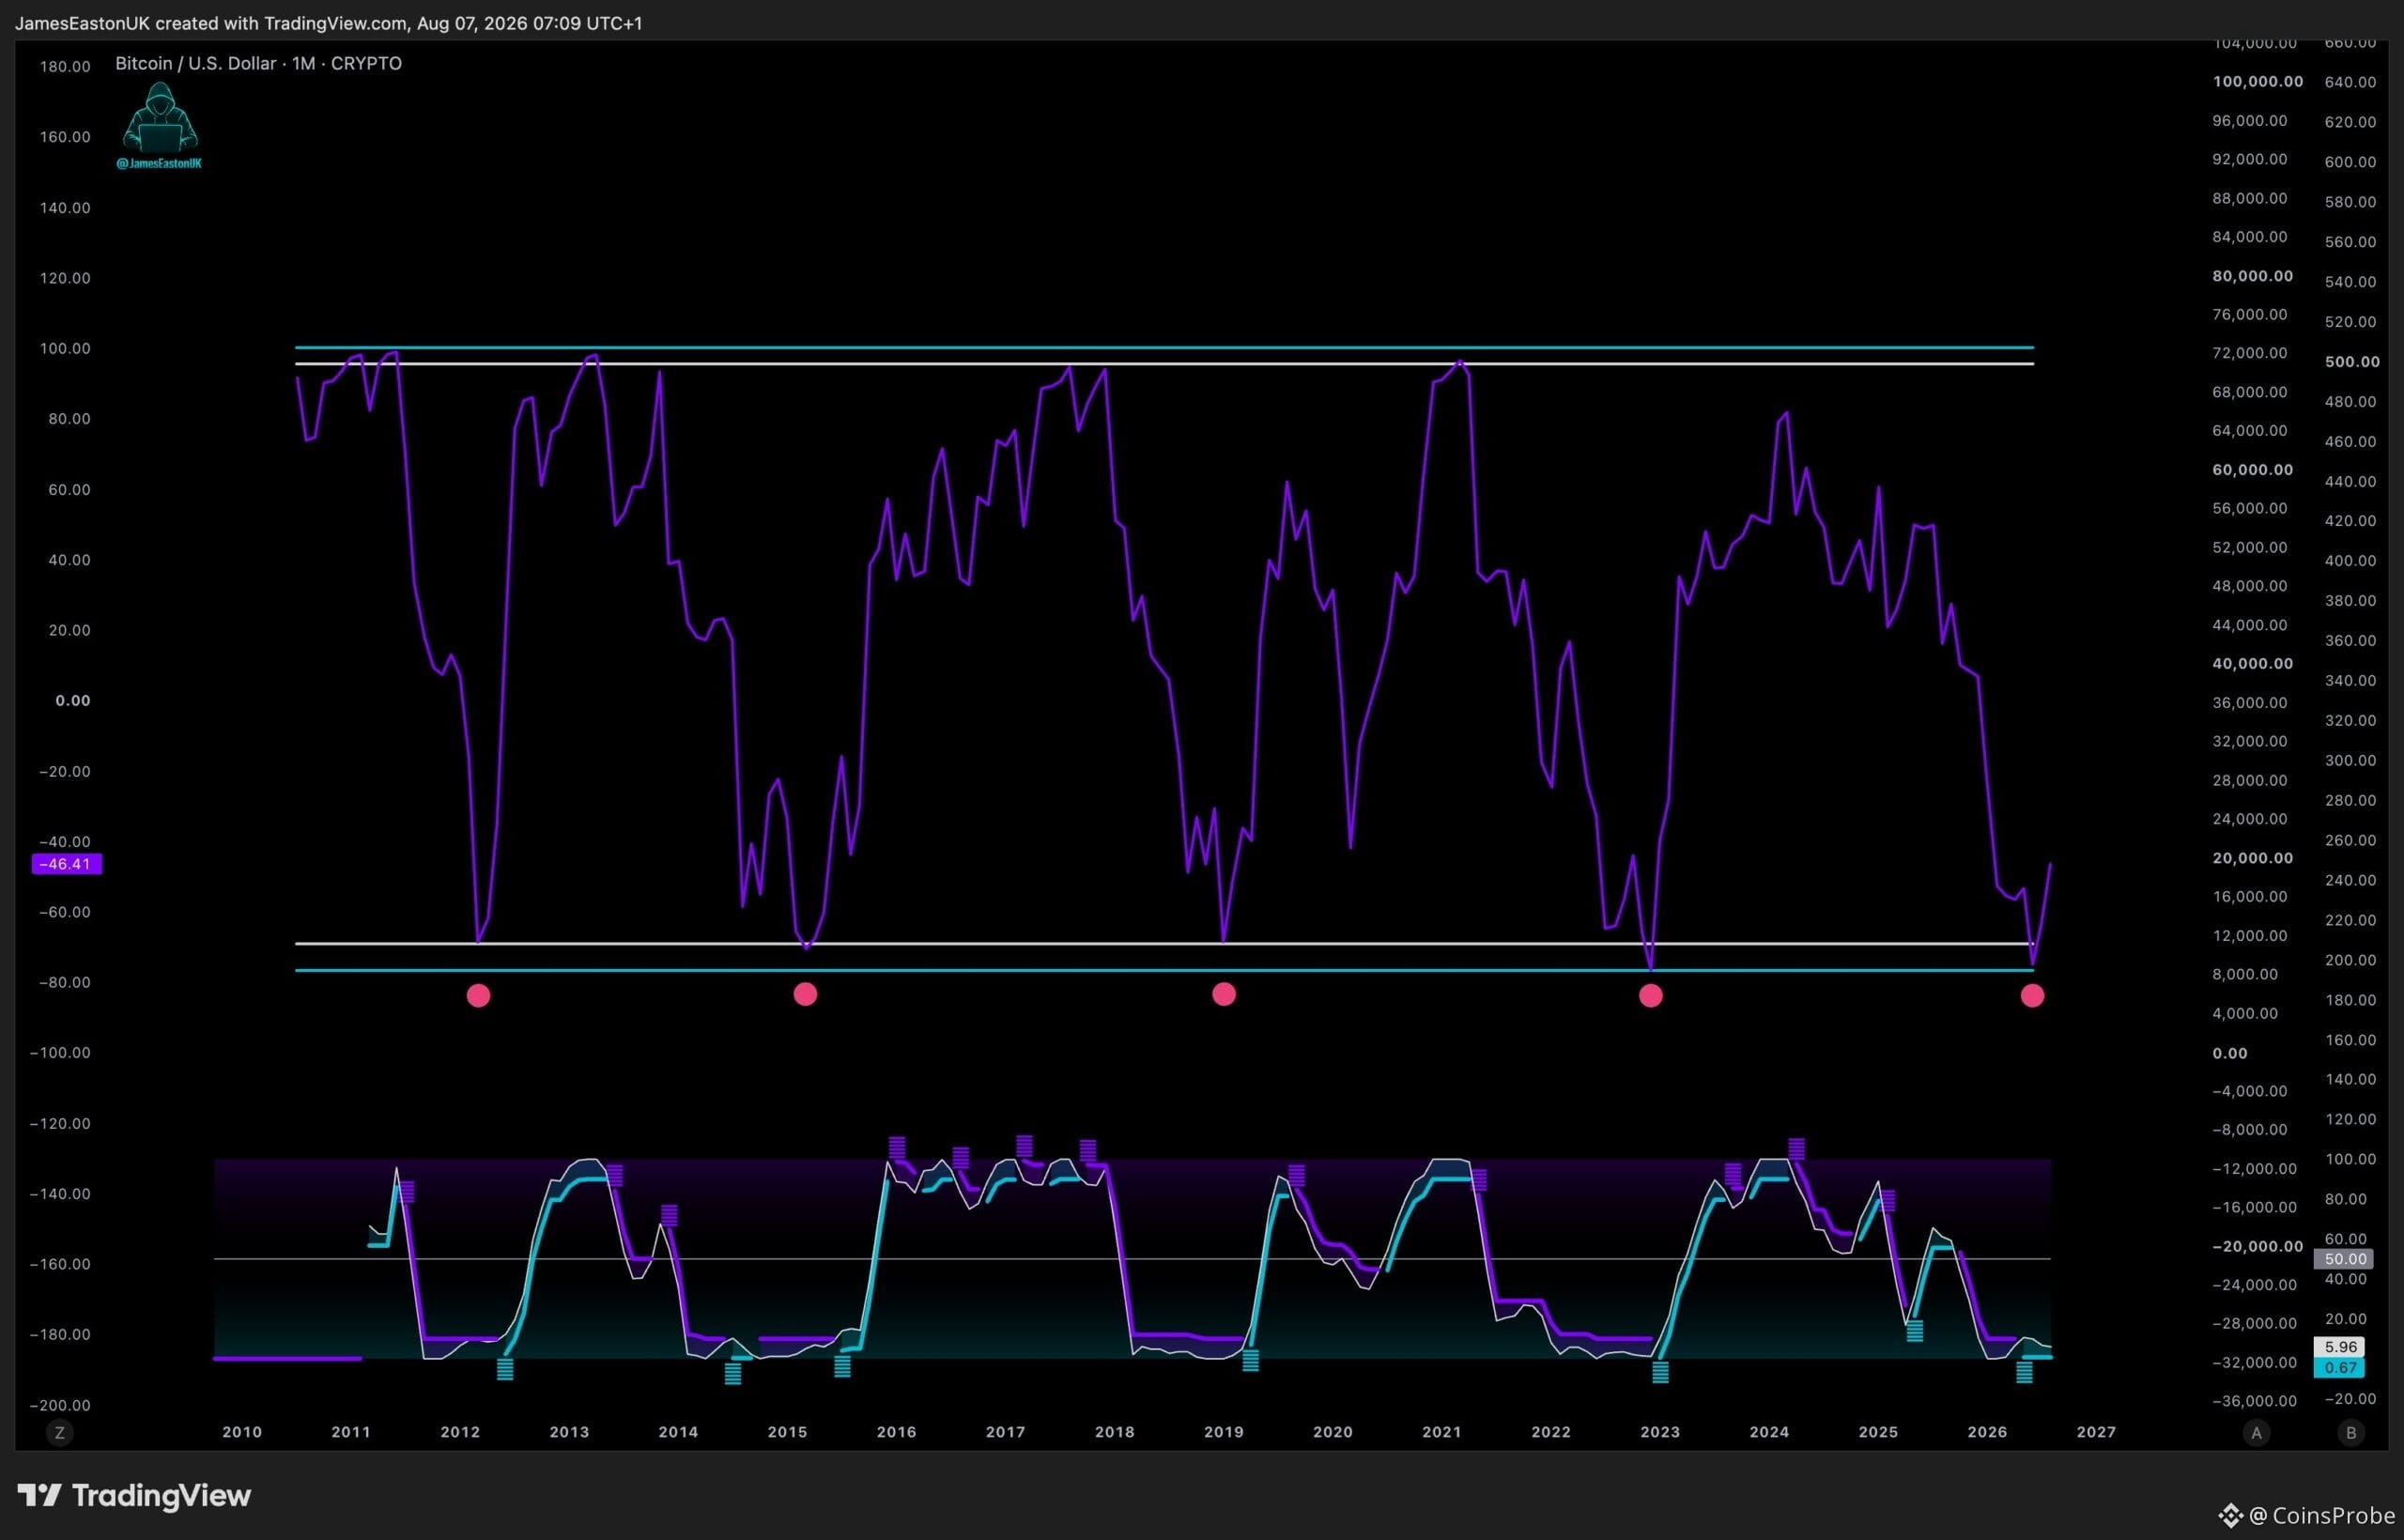Click the pink dot marking the 2019 low

coord(1224,994)
